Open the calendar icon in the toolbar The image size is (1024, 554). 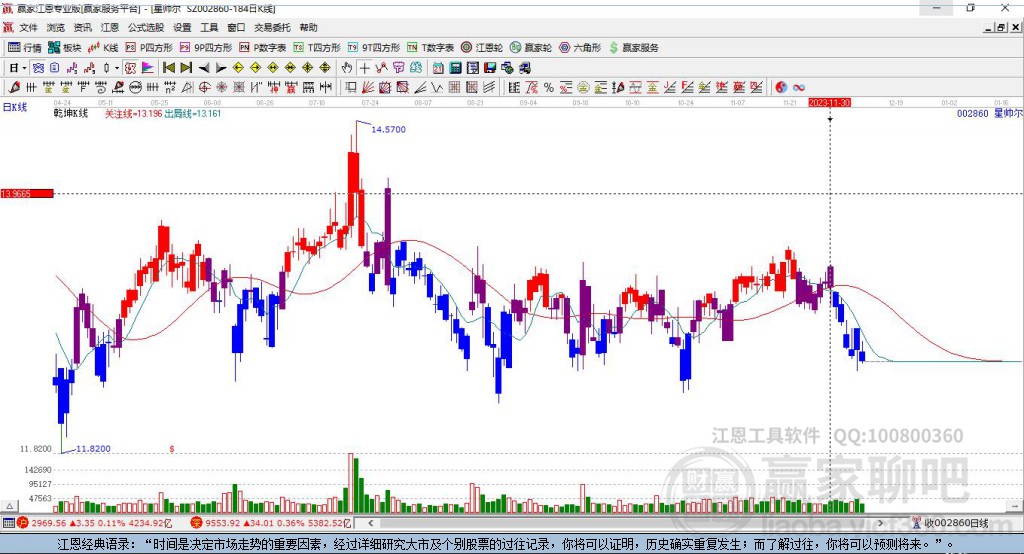pyautogui.click(x=438, y=67)
